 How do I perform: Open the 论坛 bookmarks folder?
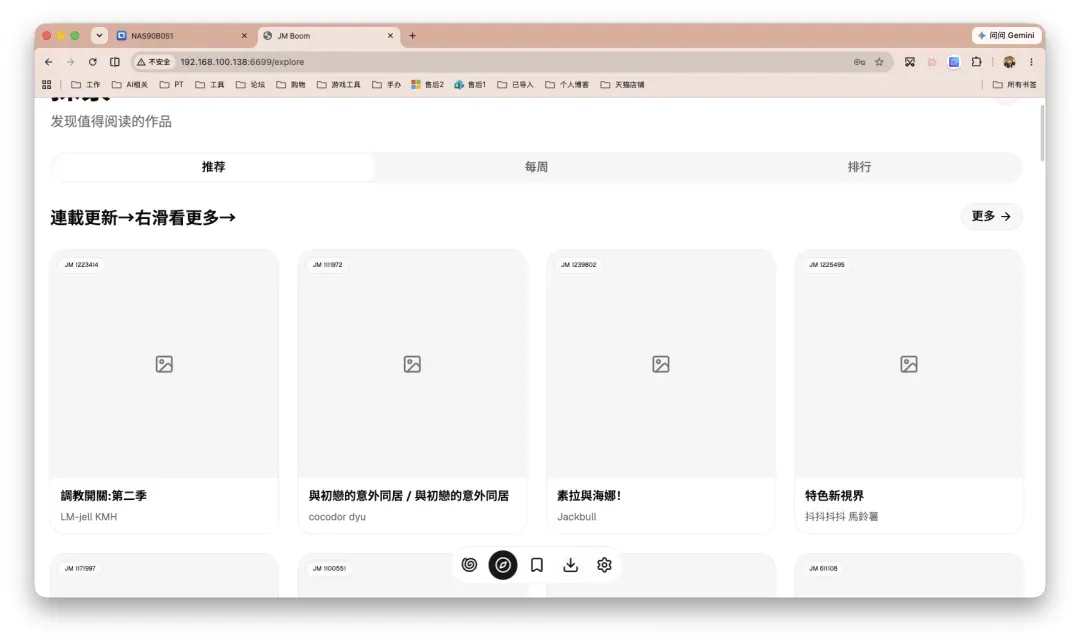(251, 85)
